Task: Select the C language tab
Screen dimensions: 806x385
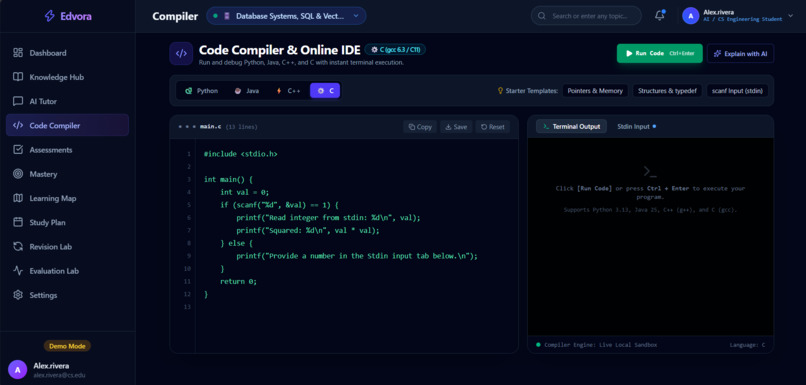Action: point(325,90)
